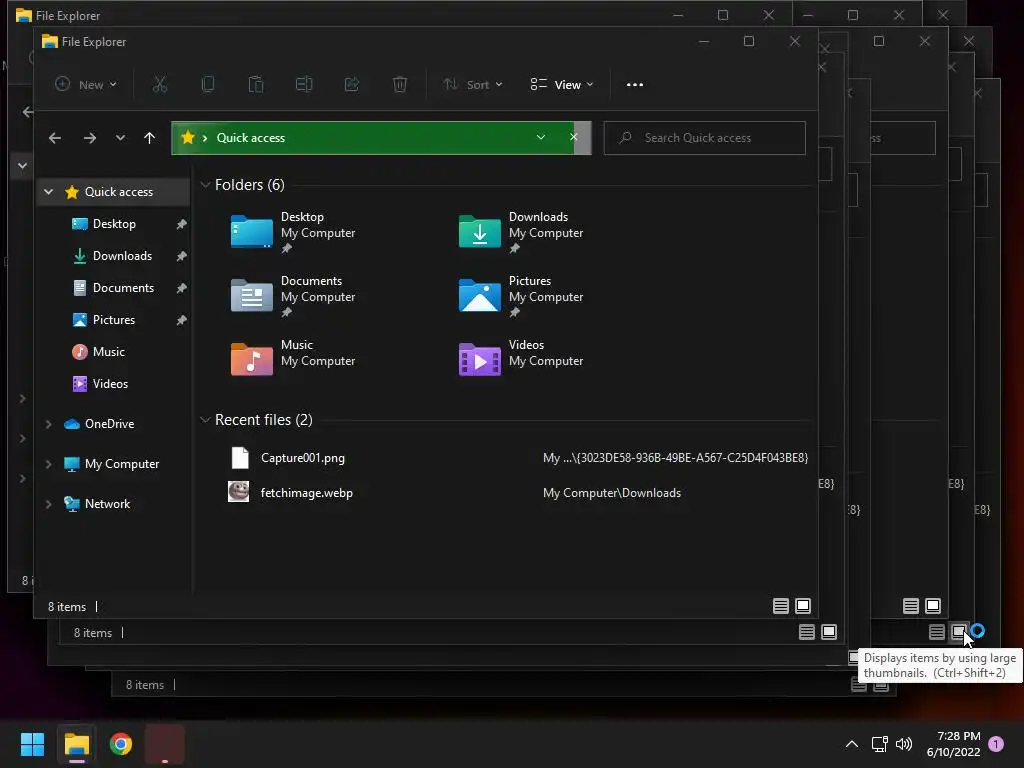Show hidden tray icons chevron

(x=852, y=744)
